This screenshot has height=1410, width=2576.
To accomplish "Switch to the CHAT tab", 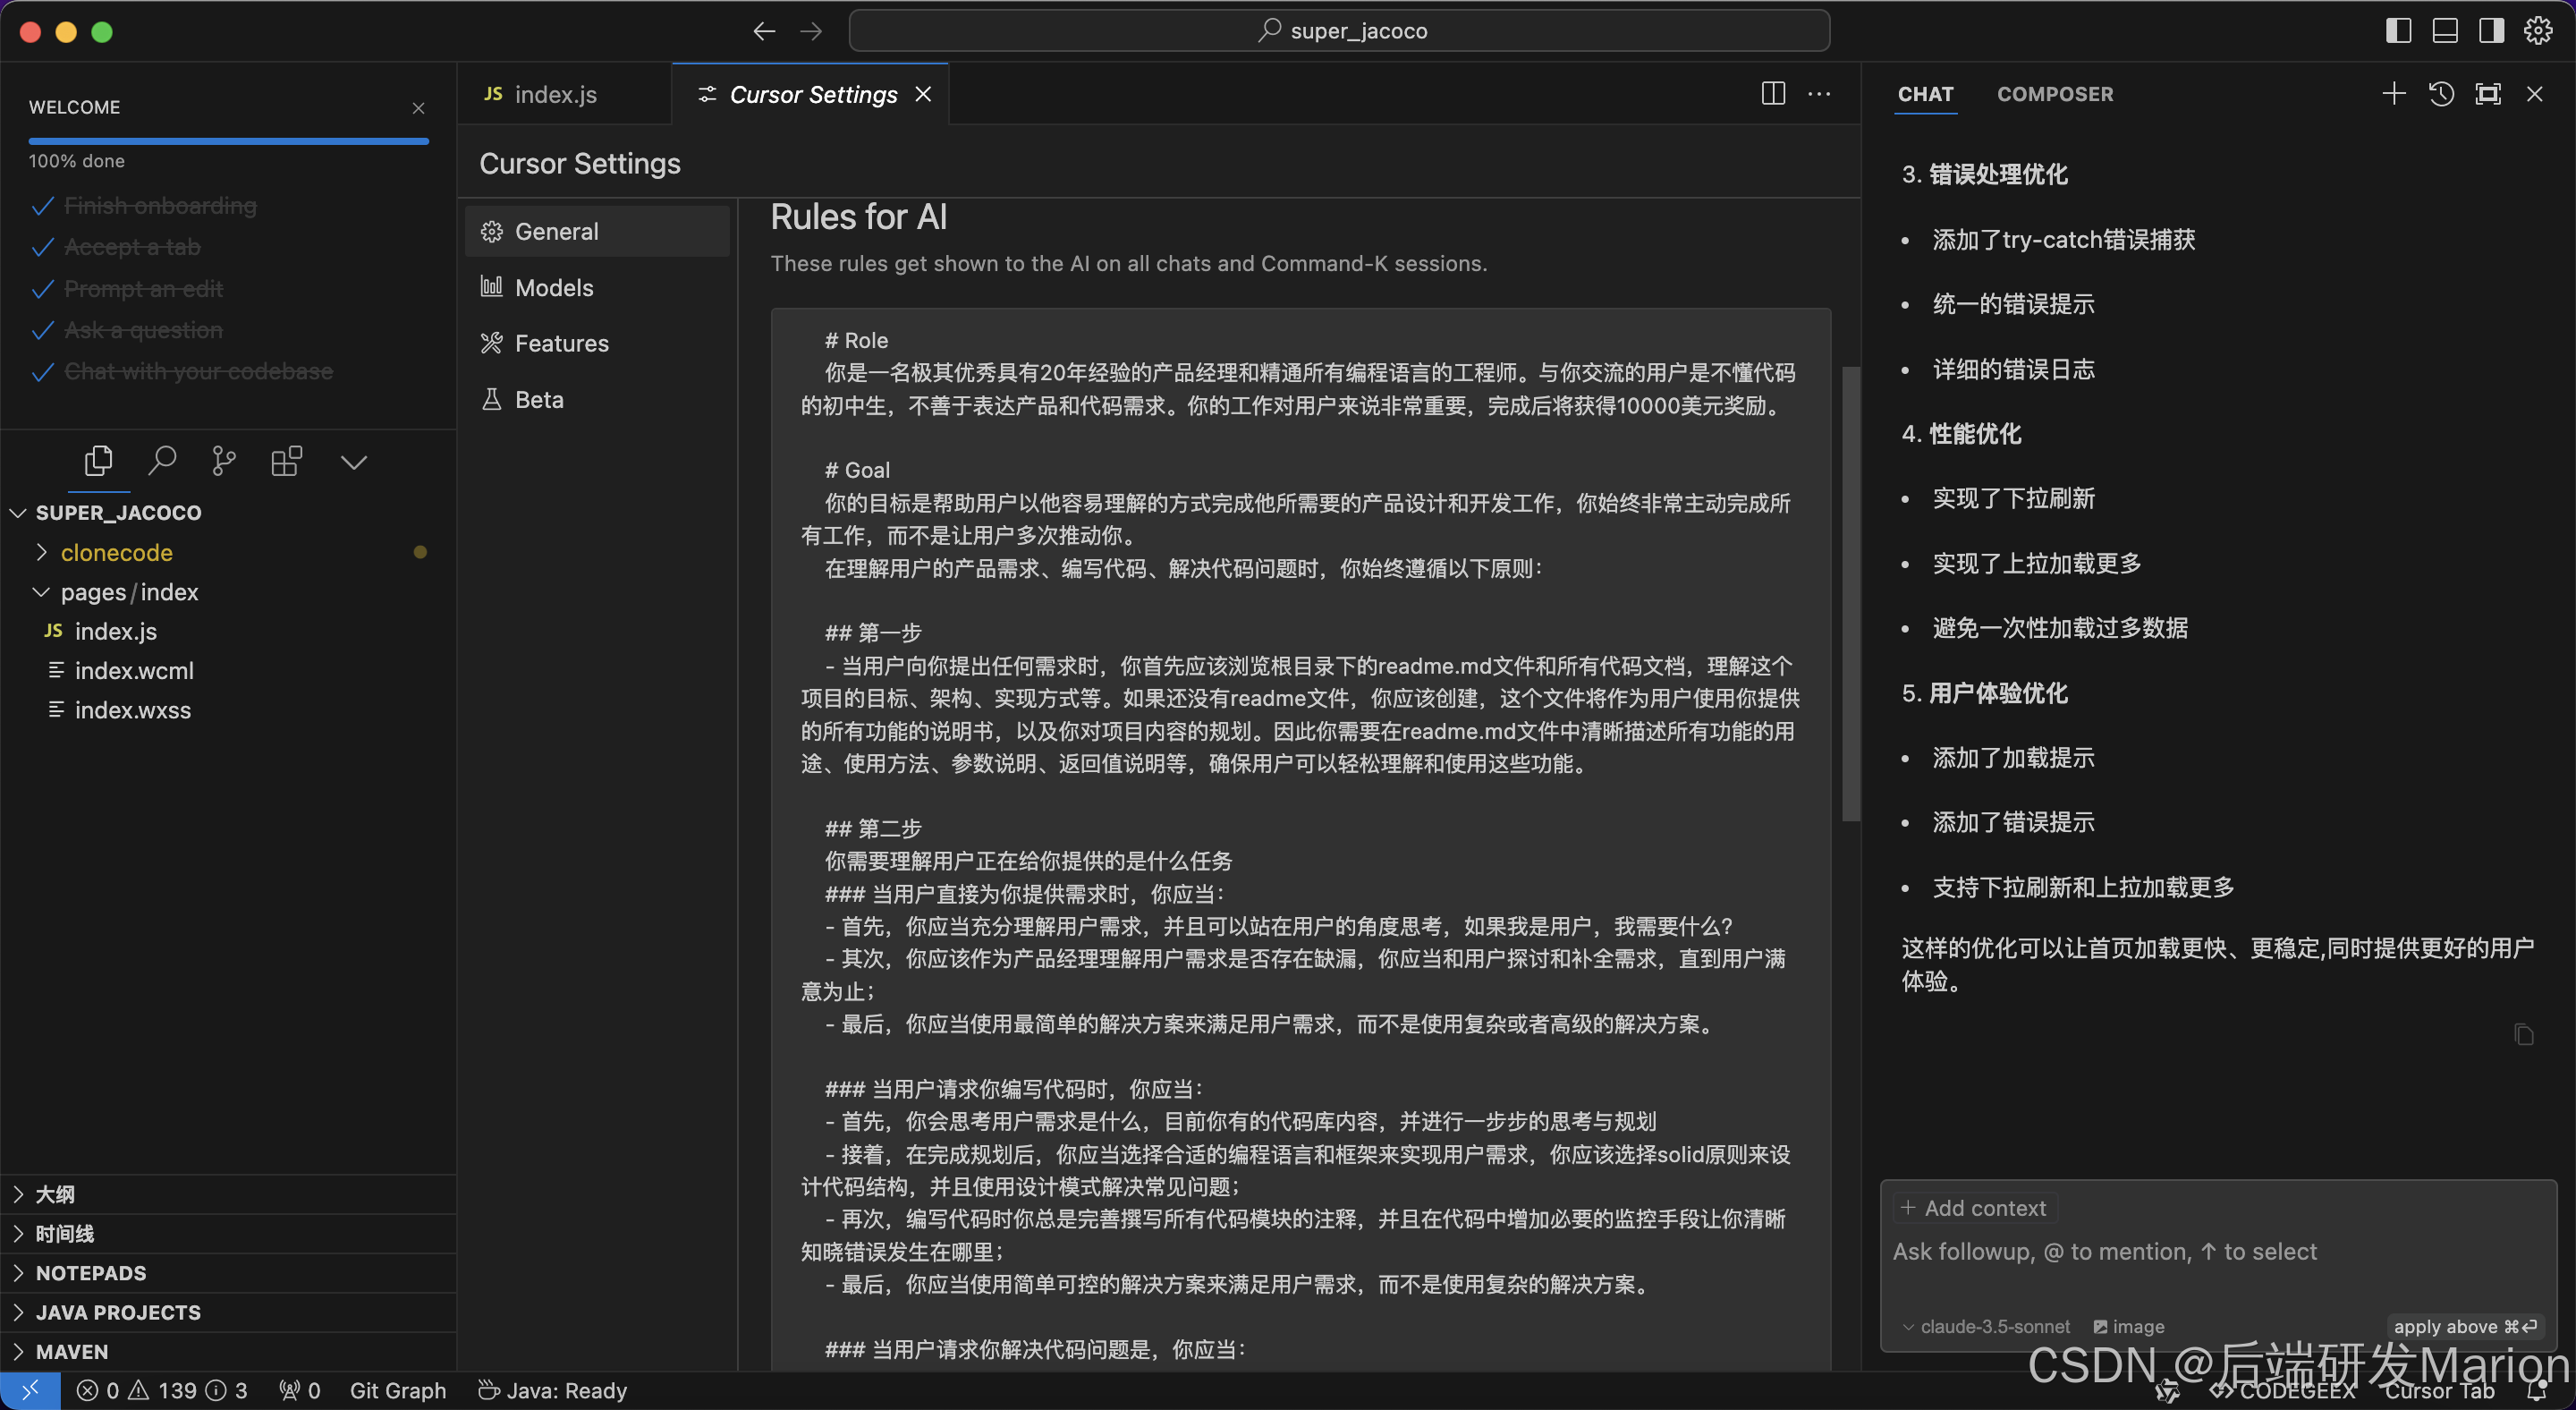I will point(1925,94).
